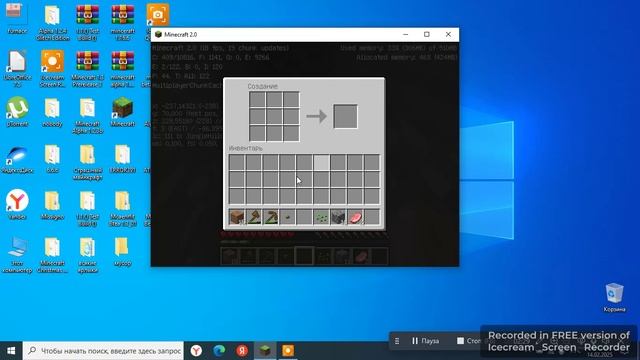Select the Icecream Screen Recorder desktop shortcut
This screenshot has height=360, width=640.
(x=52, y=69)
